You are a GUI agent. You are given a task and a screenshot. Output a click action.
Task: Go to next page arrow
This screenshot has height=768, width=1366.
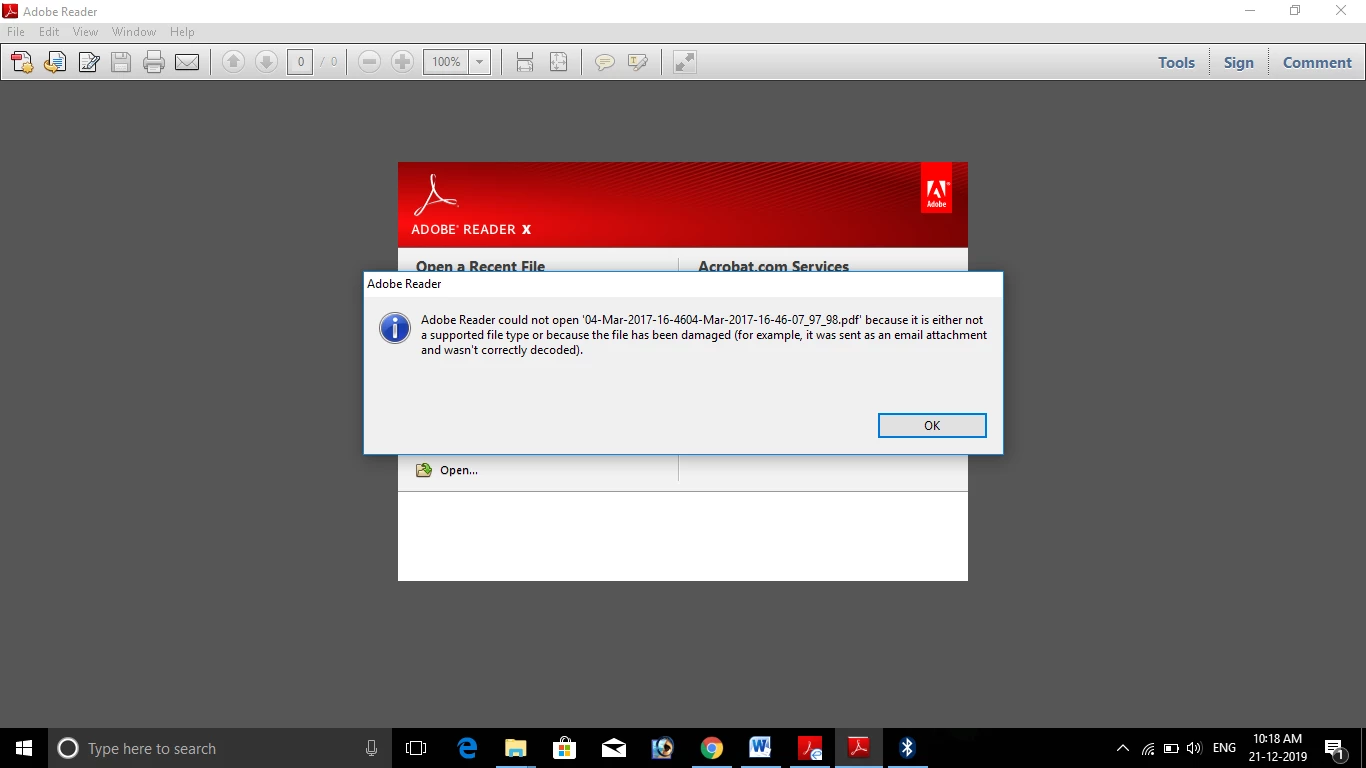(x=266, y=62)
